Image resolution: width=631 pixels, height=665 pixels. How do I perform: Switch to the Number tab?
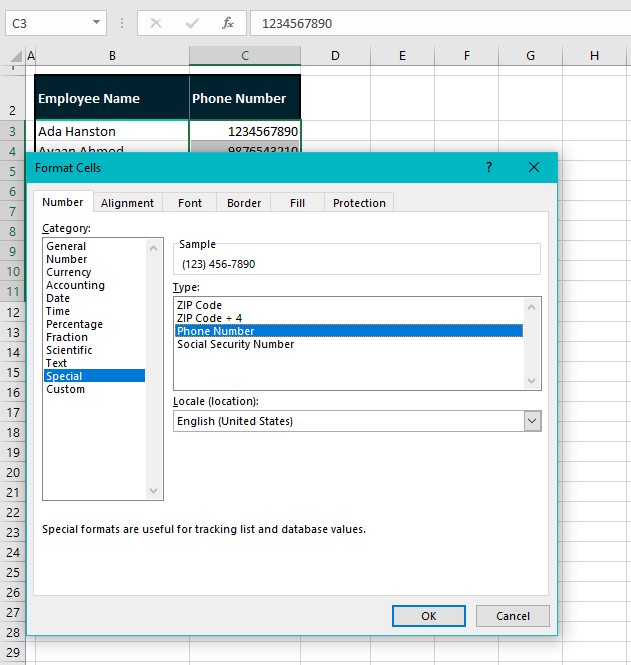(x=63, y=202)
